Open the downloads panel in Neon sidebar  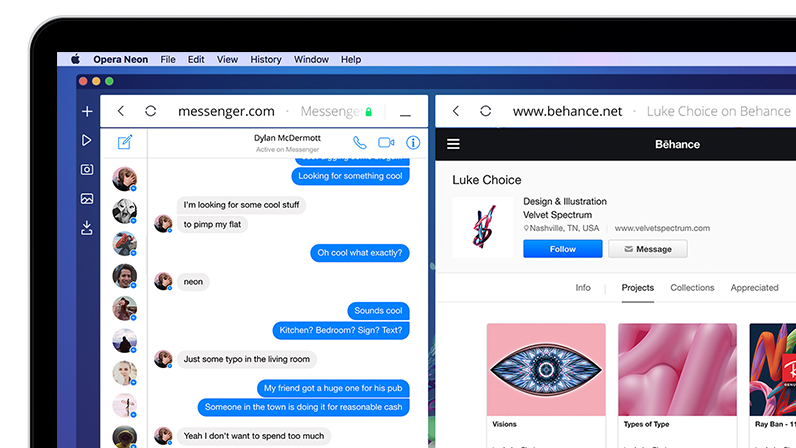(87, 228)
